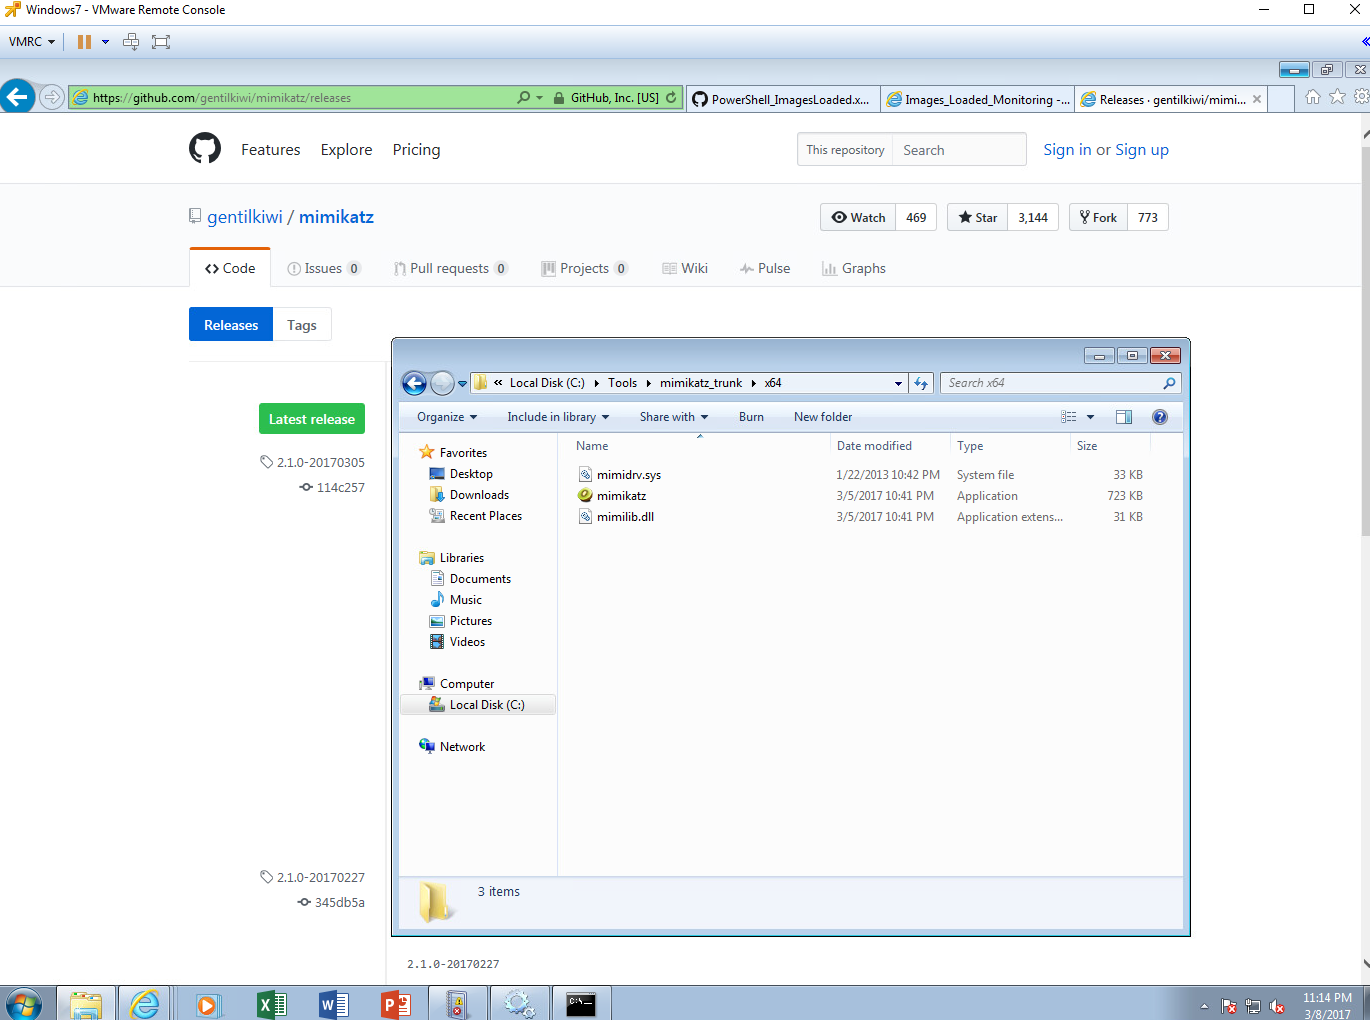Click the muted volume tray icon

tap(1277, 1007)
